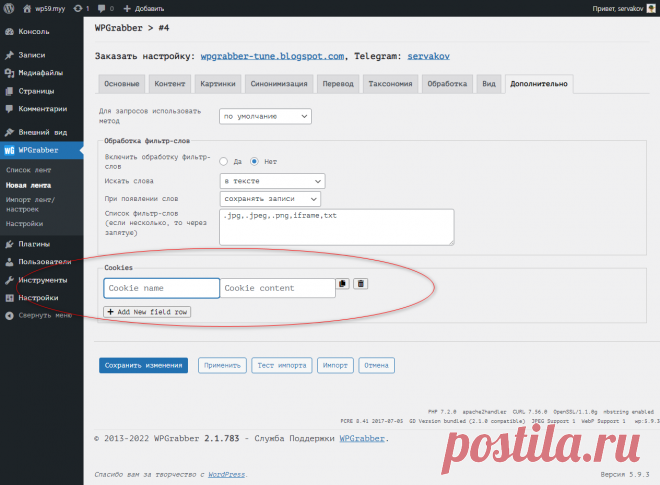660x485 pixels.
Task: Open Импорт лент/настроек submenu
Action: click(x=30, y=205)
